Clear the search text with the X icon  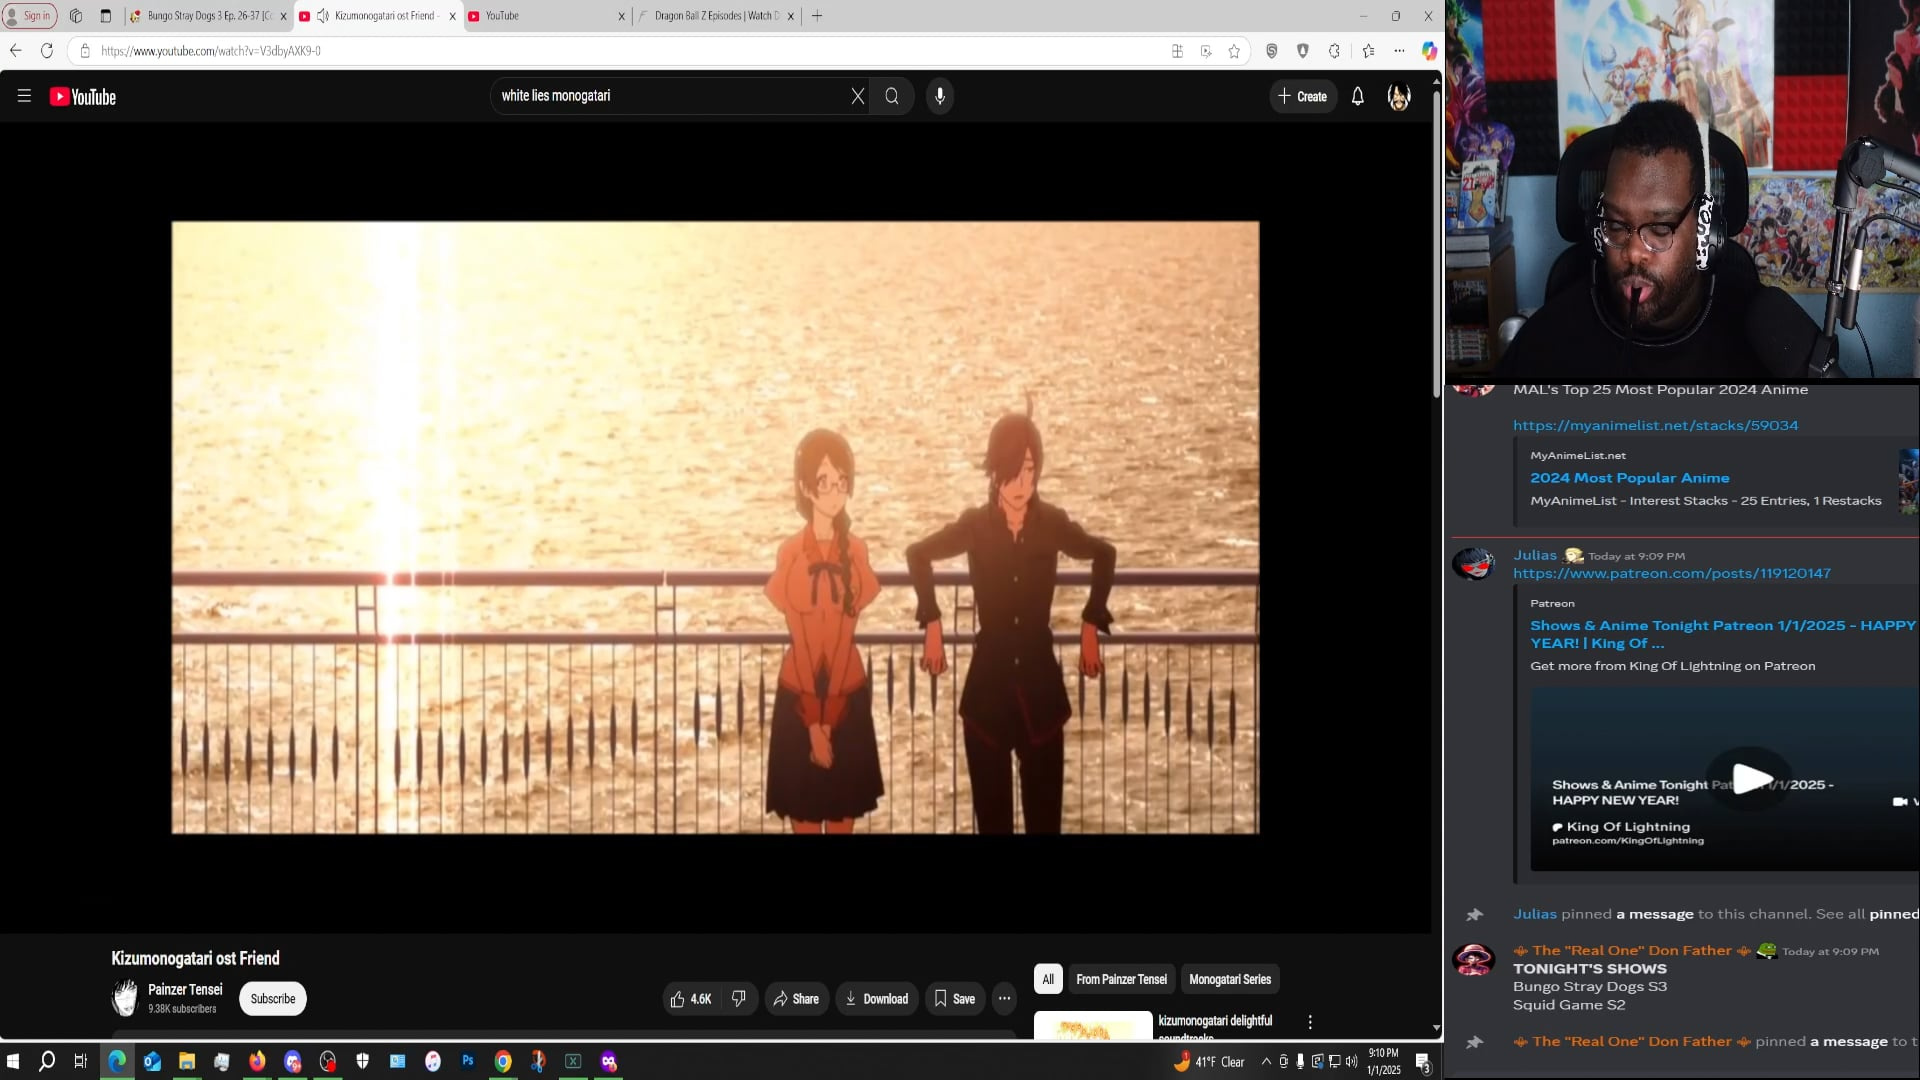tap(857, 96)
